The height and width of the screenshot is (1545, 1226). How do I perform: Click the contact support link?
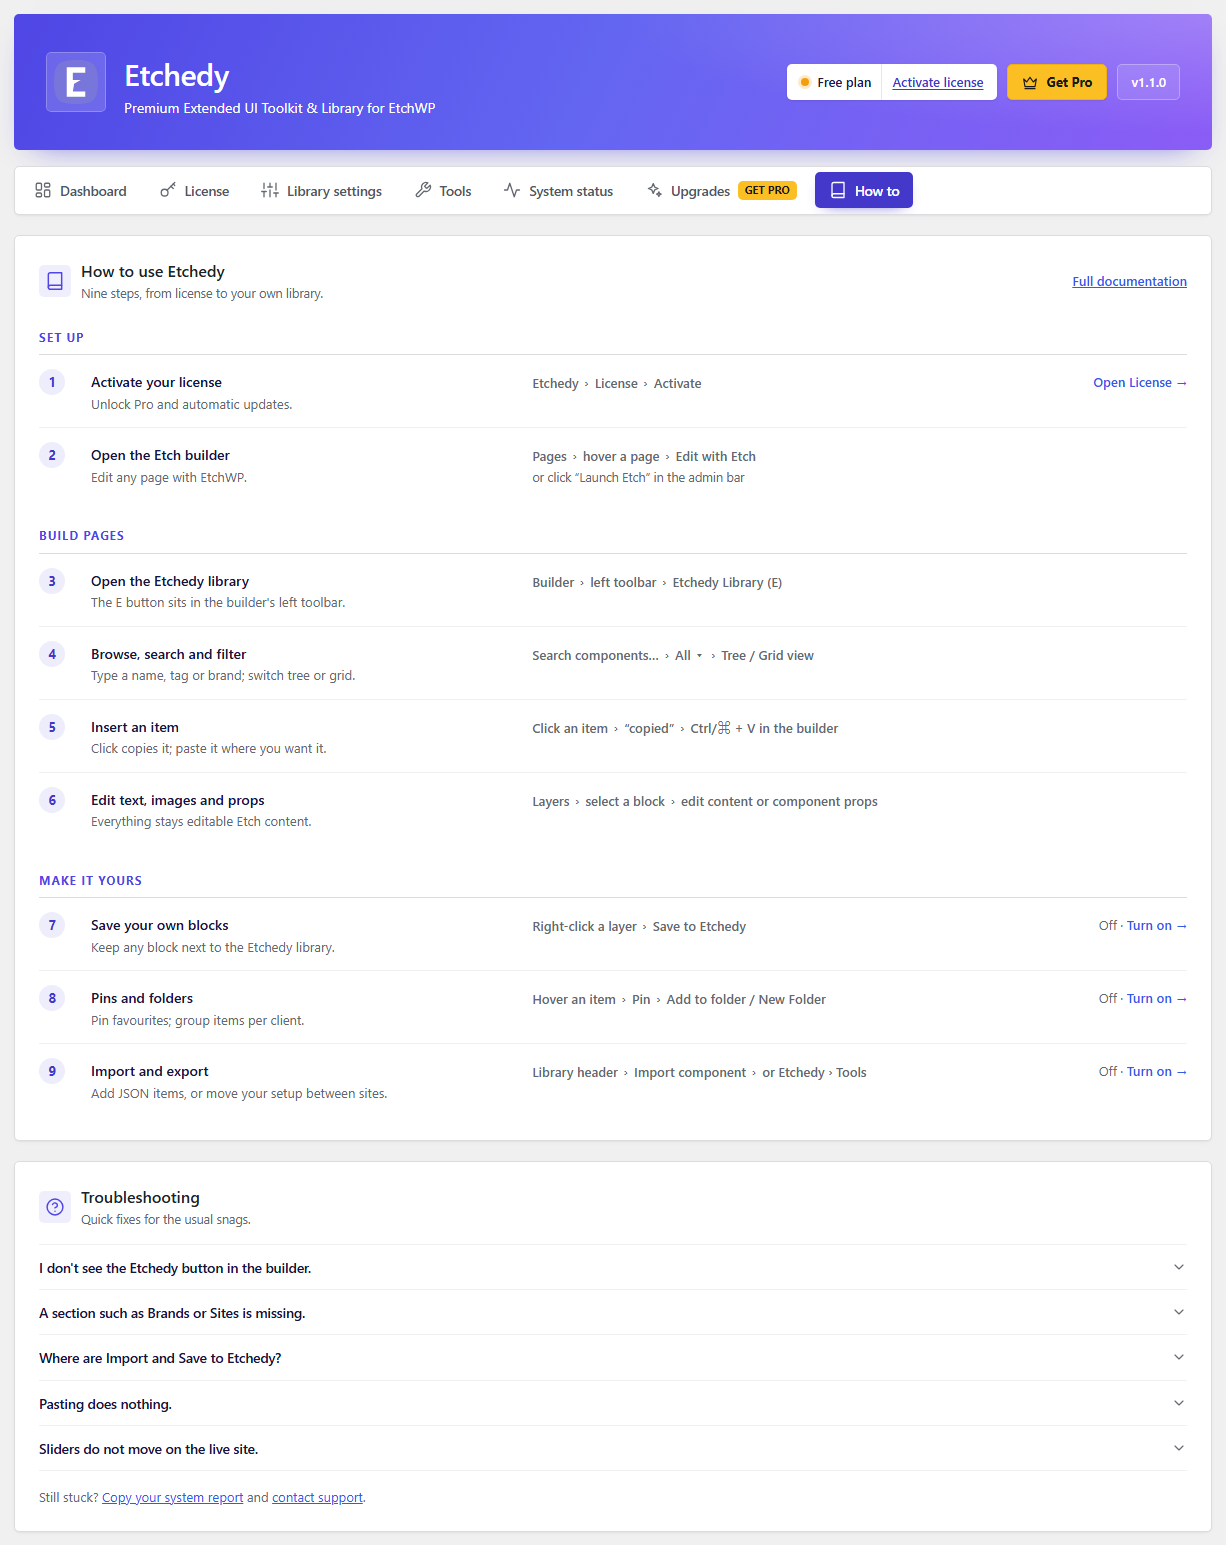[x=318, y=1498]
